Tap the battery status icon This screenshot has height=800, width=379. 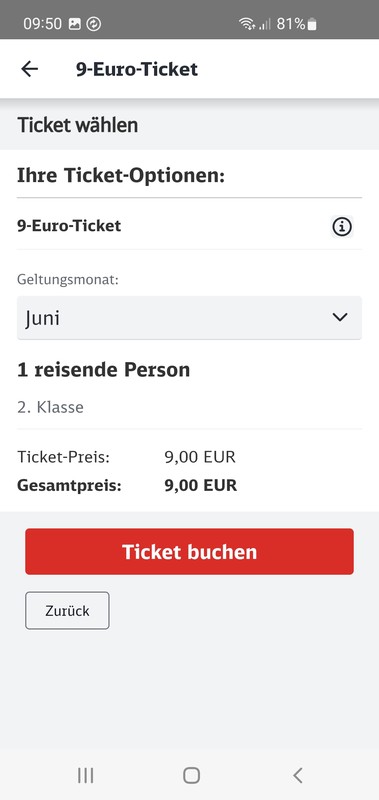coord(312,24)
